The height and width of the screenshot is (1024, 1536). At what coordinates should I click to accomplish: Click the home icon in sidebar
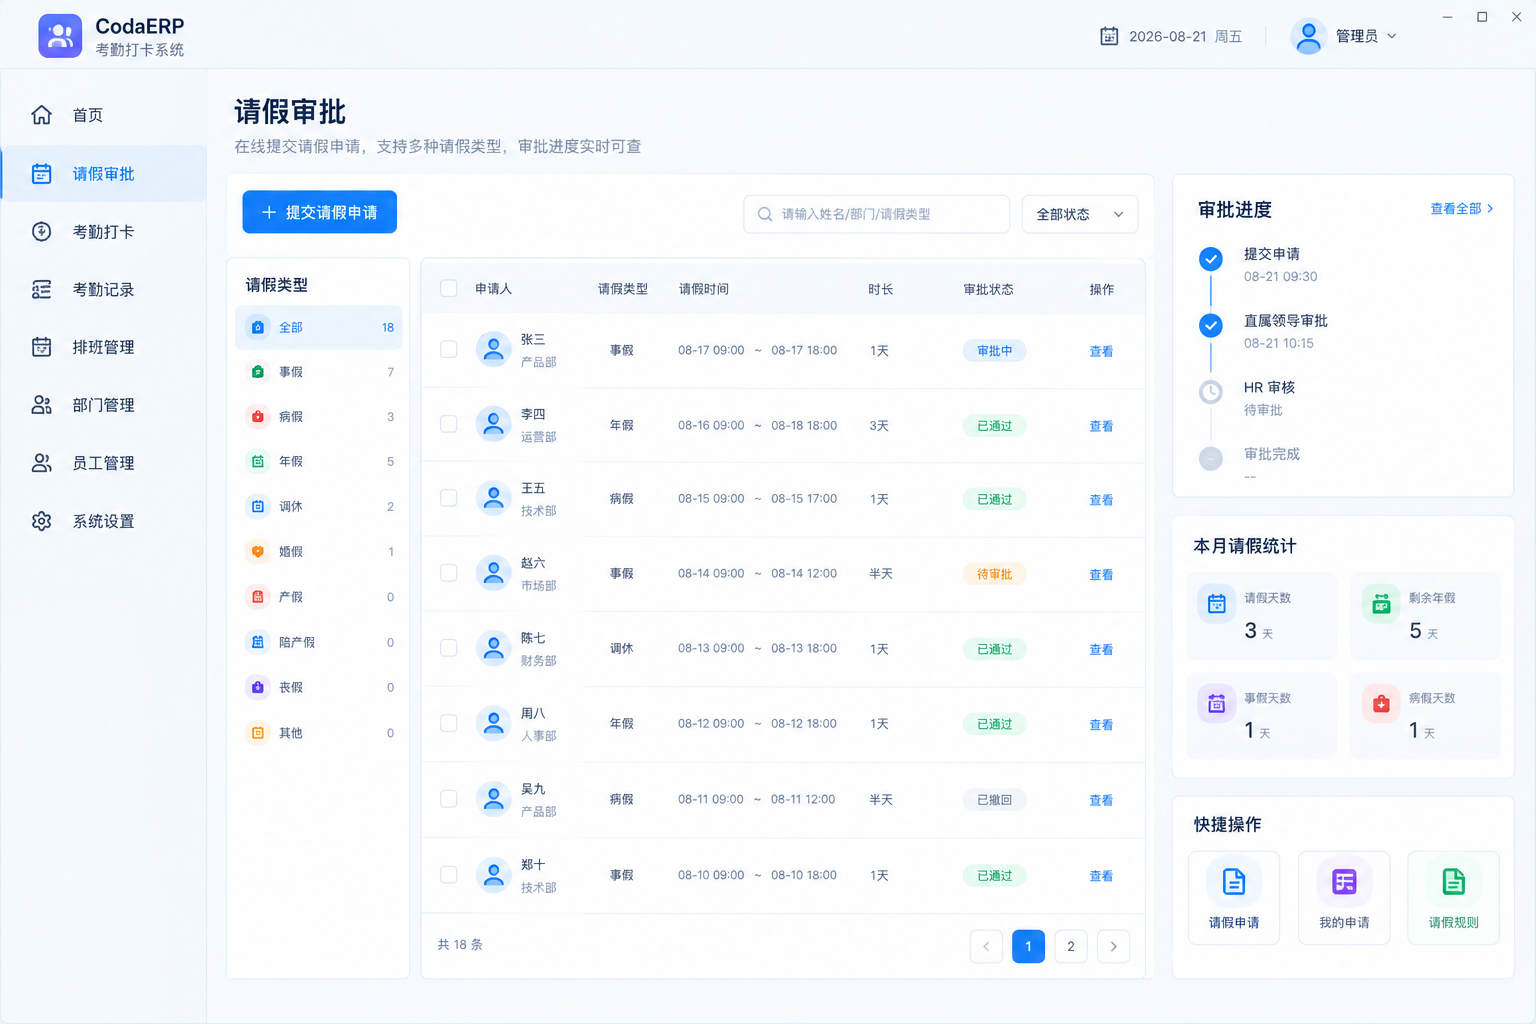pyautogui.click(x=41, y=115)
